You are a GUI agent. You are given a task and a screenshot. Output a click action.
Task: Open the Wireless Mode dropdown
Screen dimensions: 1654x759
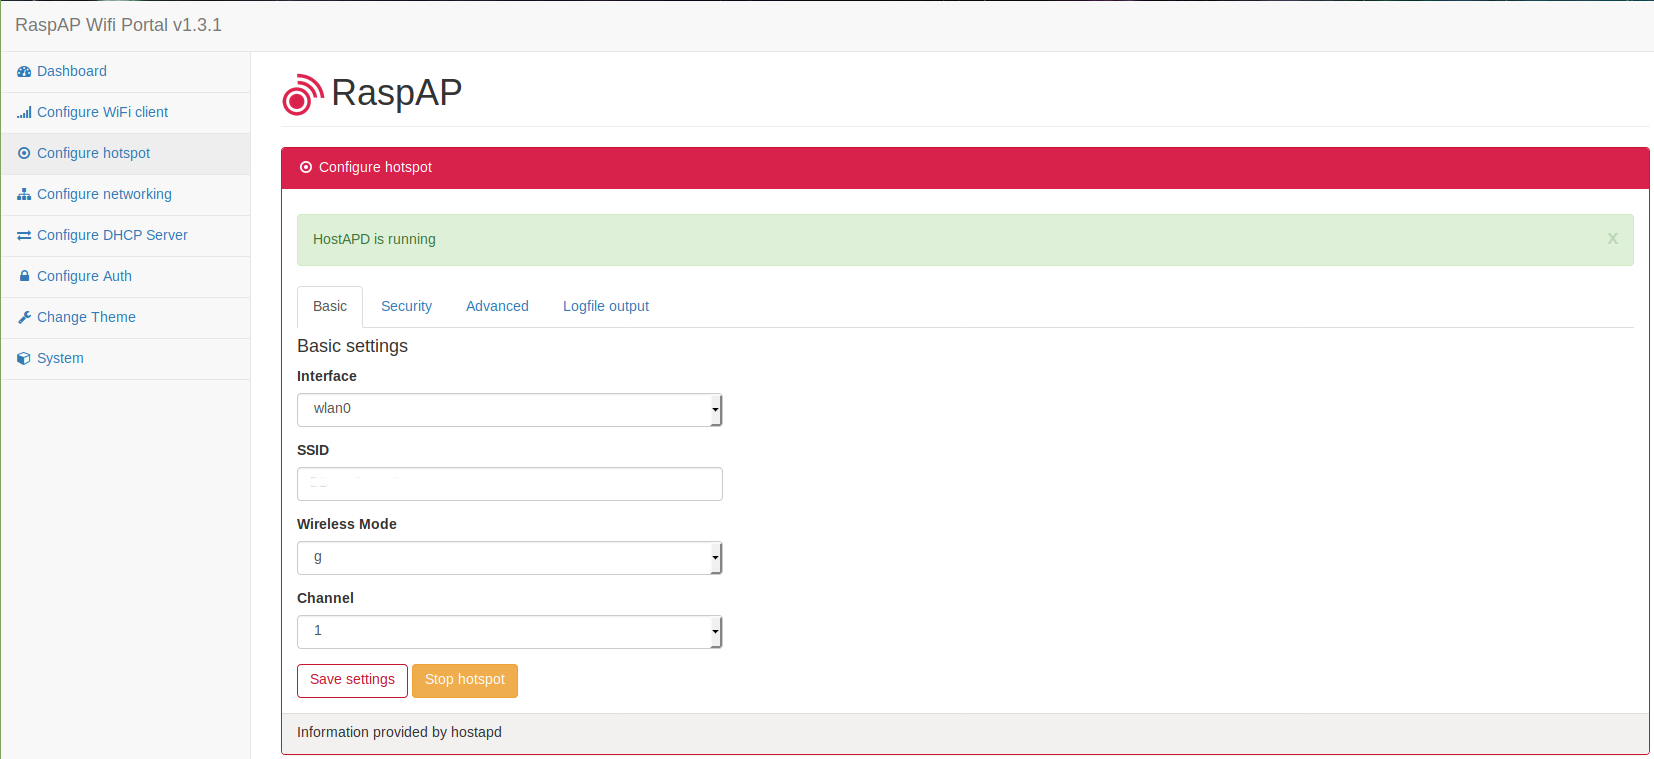click(x=509, y=558)
